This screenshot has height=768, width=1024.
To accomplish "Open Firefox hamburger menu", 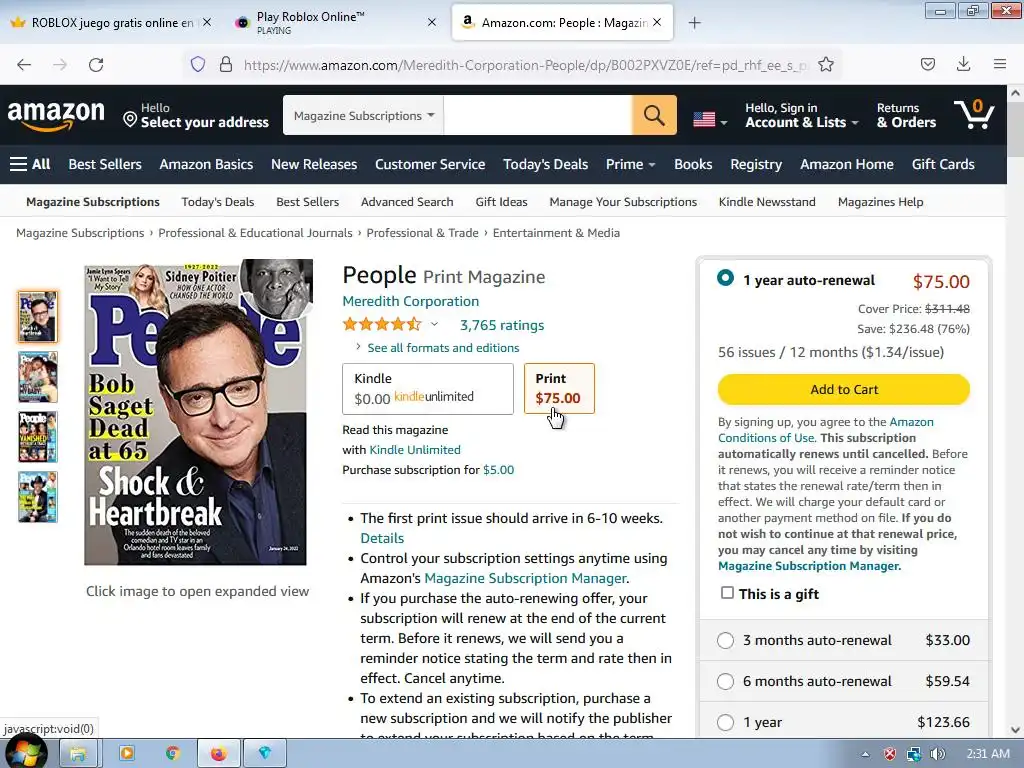I will point(999,64).
